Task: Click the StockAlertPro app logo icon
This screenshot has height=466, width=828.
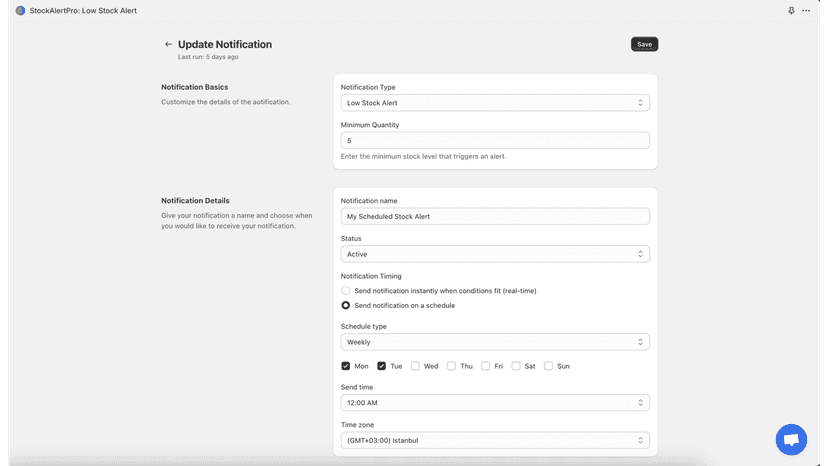Action: click(x=20, y=11)
